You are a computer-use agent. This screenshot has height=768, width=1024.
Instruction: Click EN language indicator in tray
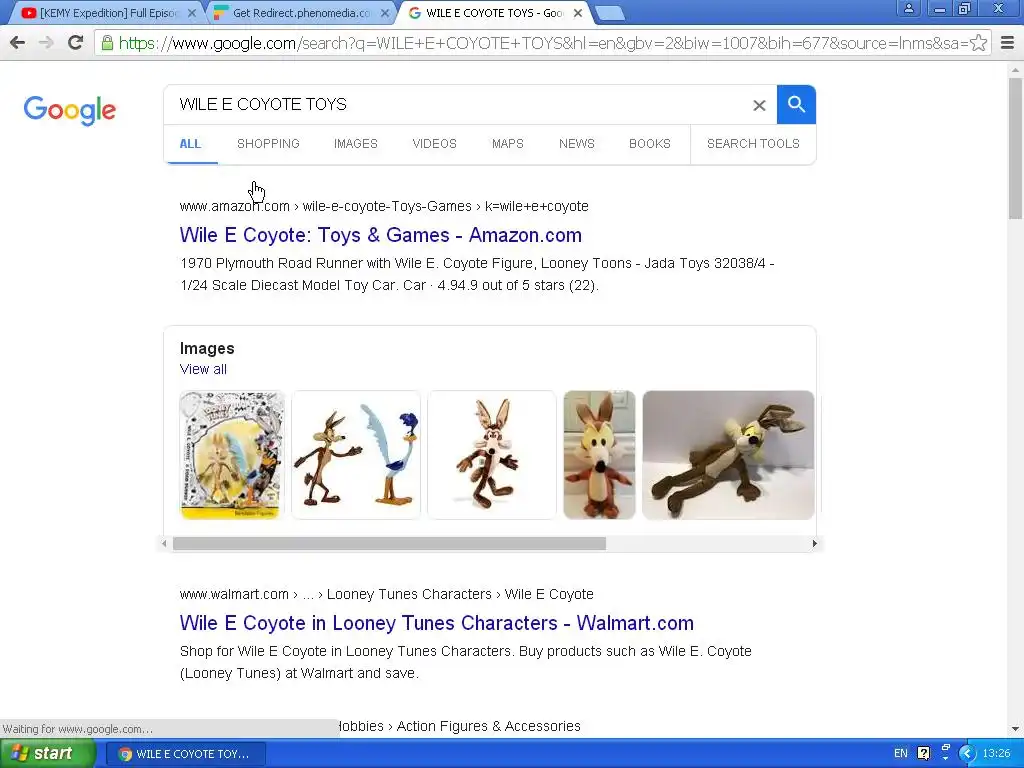coord(901,754)
